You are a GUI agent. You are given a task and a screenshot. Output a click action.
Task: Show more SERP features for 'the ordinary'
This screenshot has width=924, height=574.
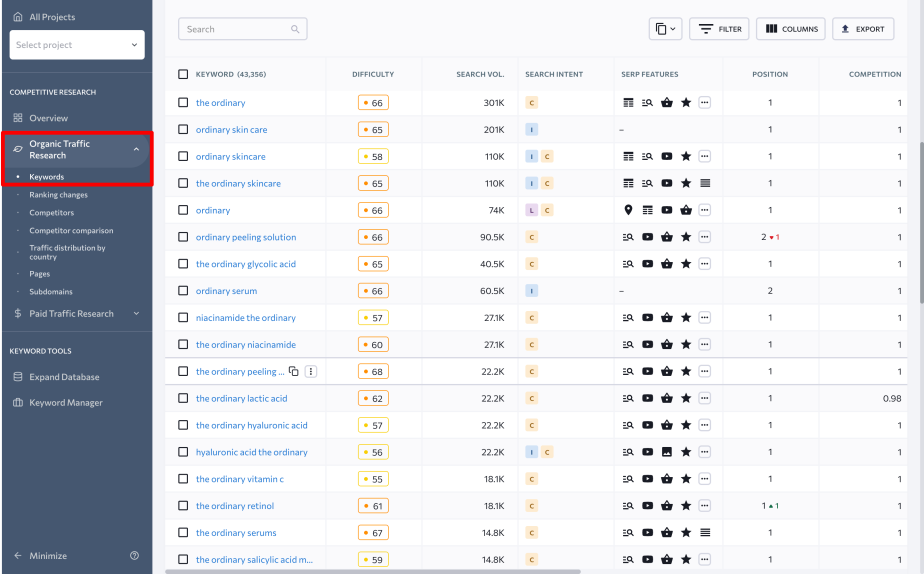coord(705,103)
